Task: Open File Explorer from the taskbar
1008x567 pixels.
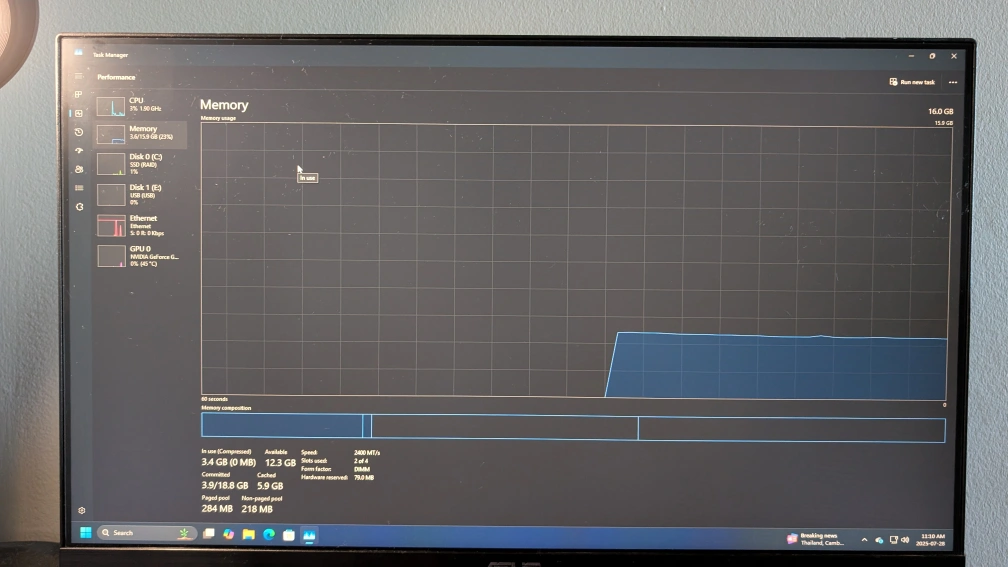Action: [x=249, y=534]
